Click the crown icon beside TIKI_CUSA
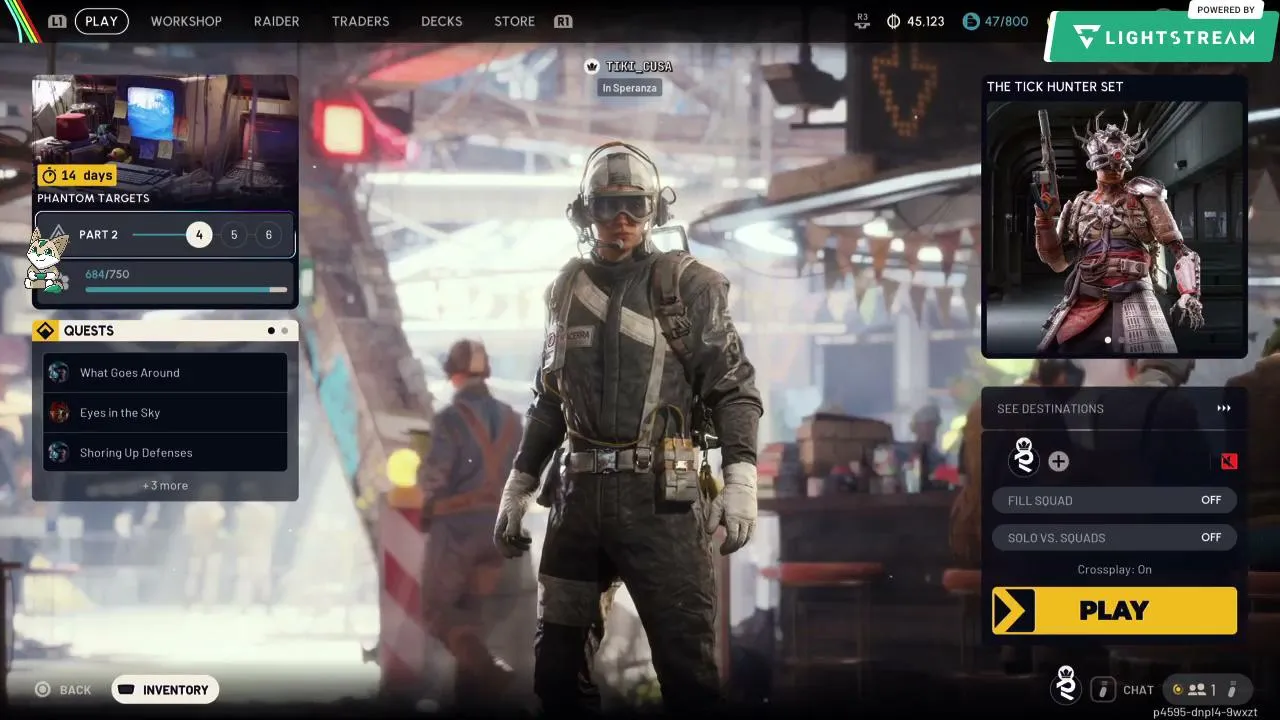Screen dimensions: 1280x720 click(592, 67)
